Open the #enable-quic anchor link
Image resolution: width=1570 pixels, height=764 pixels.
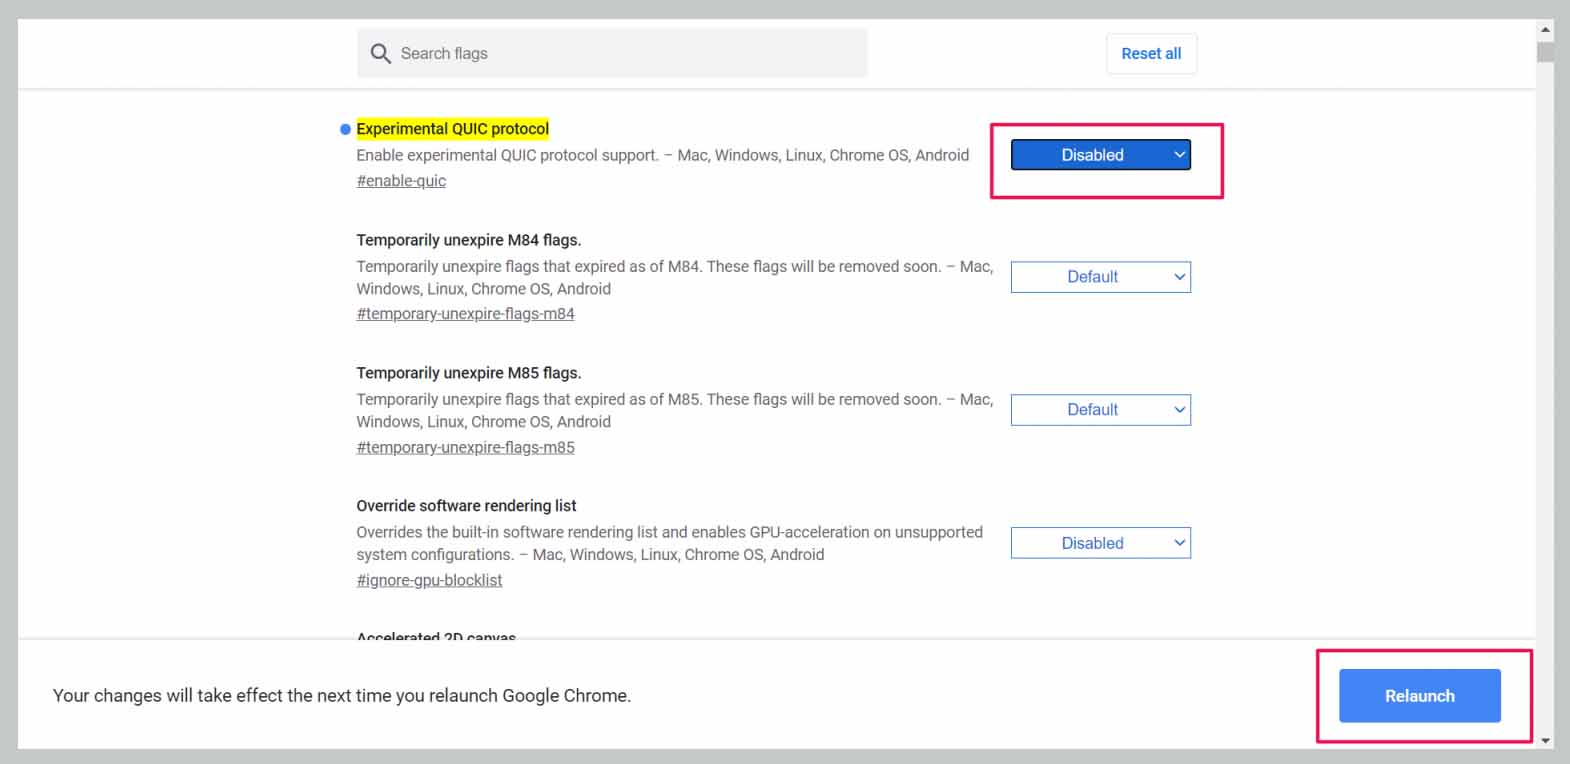(x=401, y=181)
